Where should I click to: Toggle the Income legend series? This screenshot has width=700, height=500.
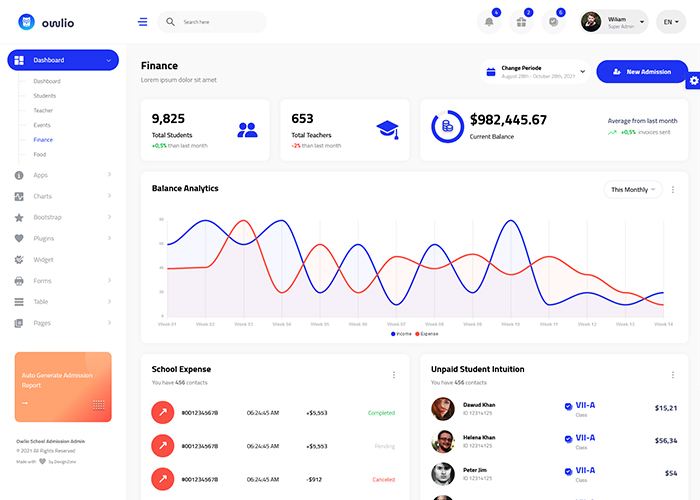(x=400, y=333)
